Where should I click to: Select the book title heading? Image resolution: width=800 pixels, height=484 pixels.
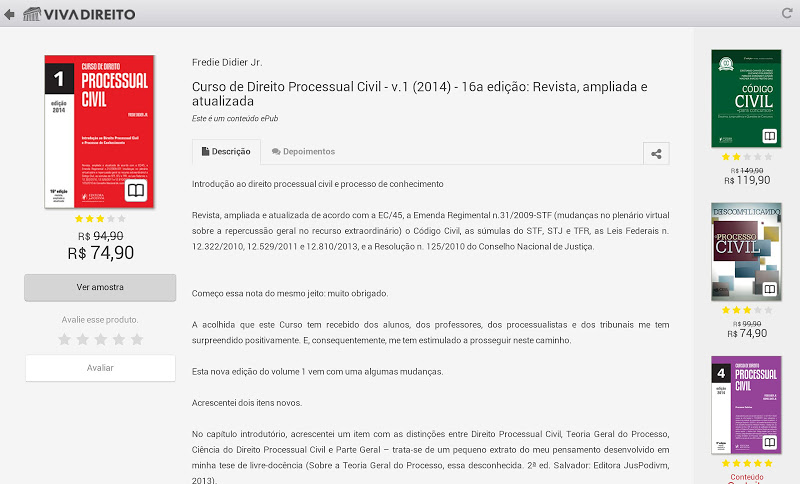(x=419, y=94)
